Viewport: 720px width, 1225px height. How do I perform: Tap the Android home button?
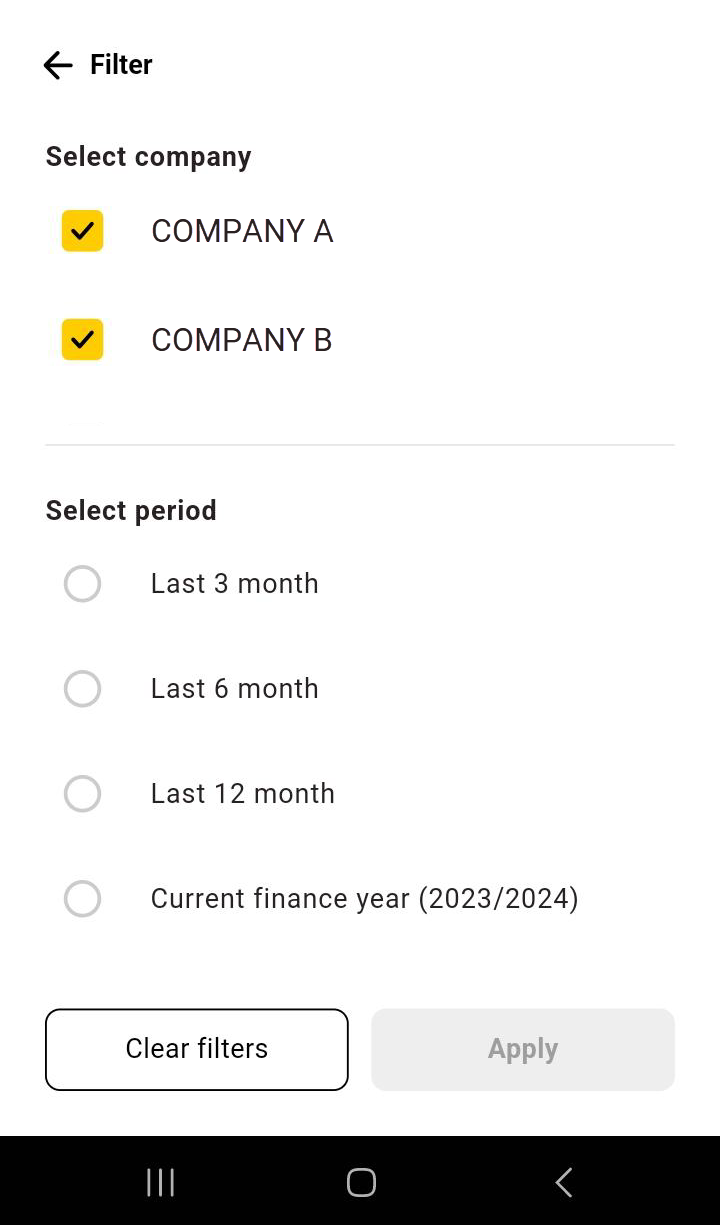click(x=361, y=1181)
